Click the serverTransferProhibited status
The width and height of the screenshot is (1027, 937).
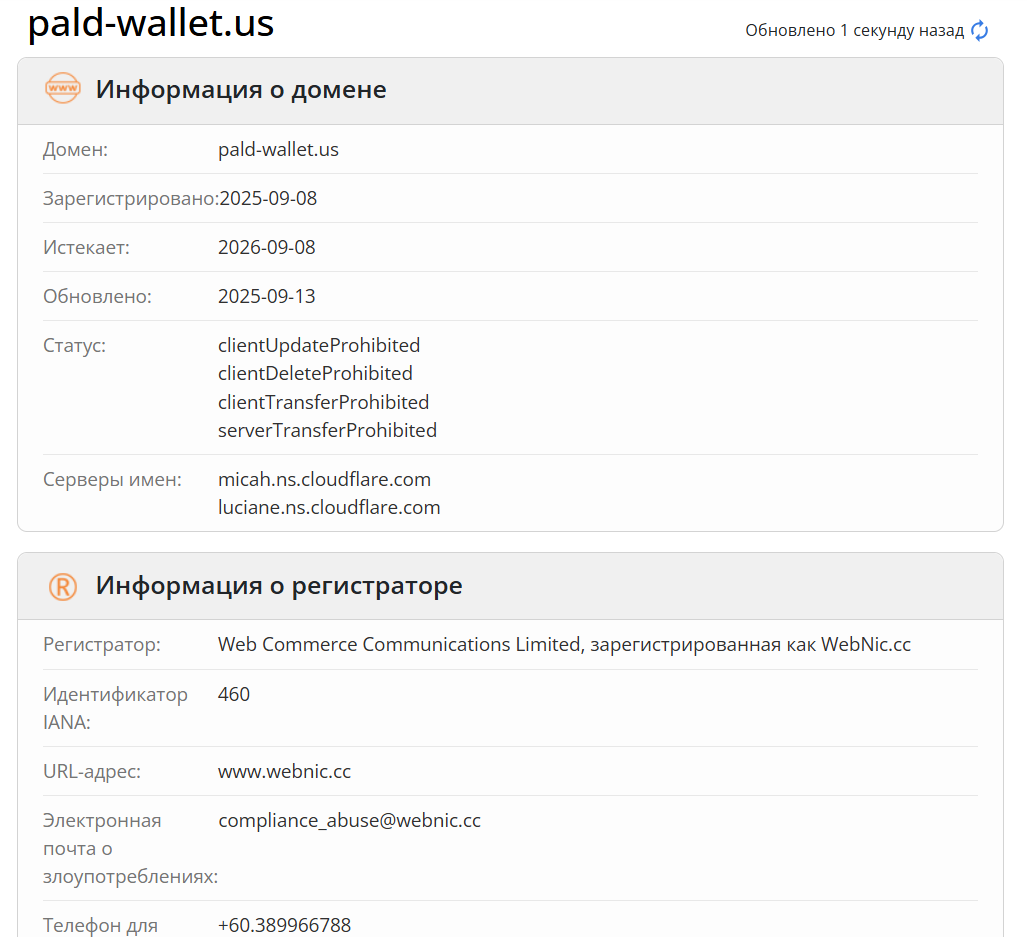point(327,430)
